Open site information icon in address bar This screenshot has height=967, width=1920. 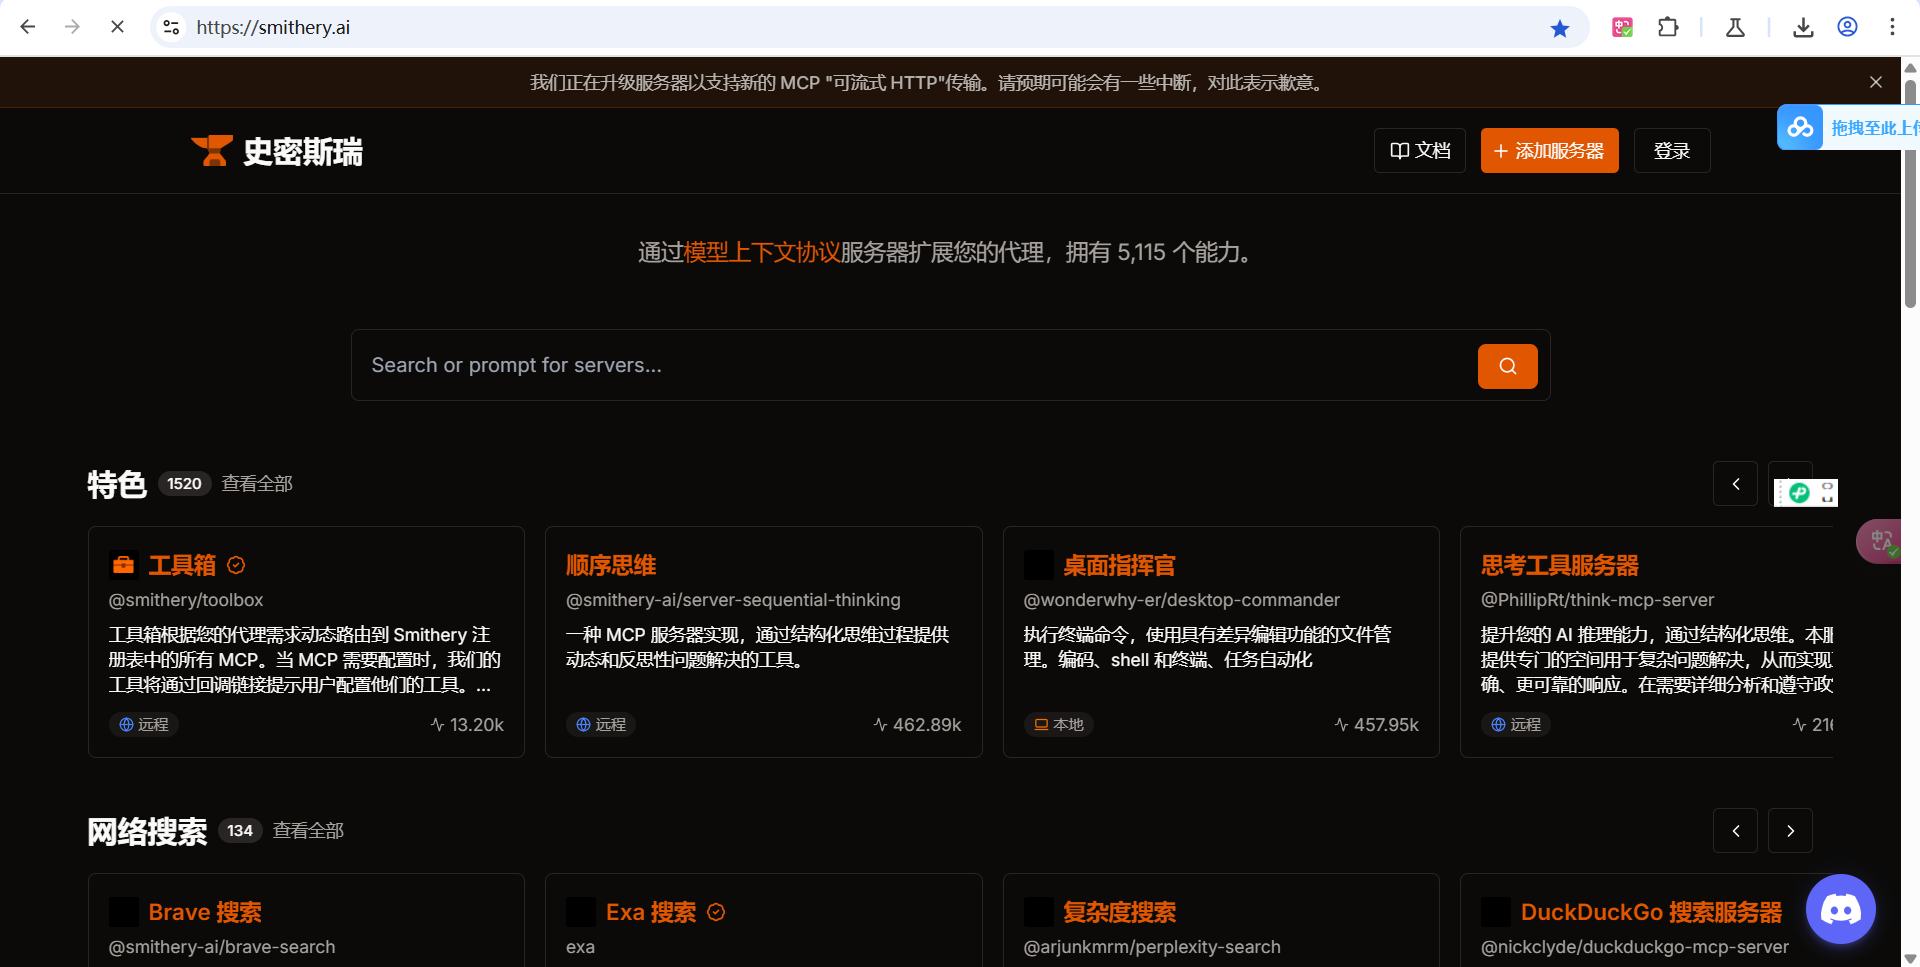coord(172,27)
